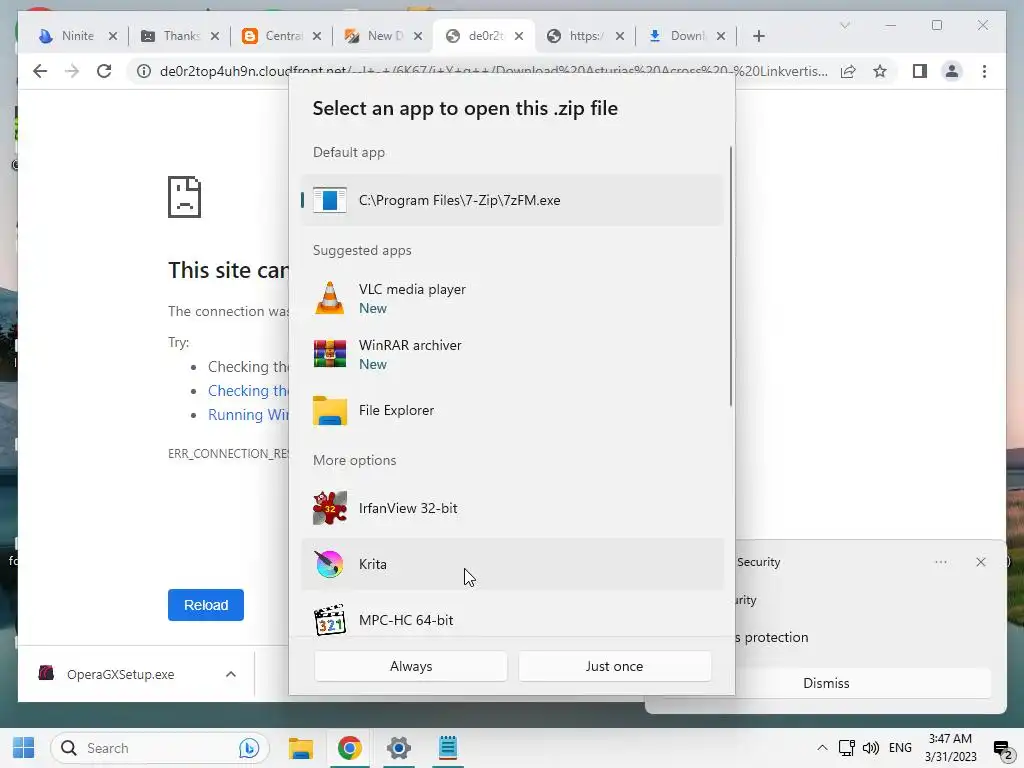Open Security notification more options ellipsis

[940, 562]
